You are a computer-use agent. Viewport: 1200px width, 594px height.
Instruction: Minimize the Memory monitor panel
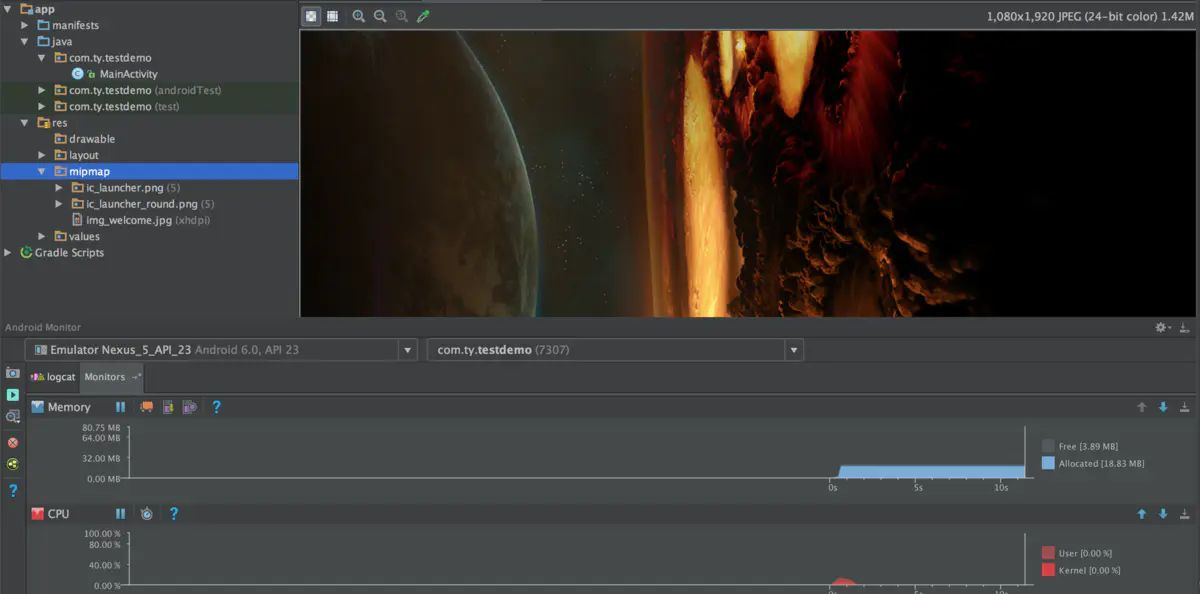click(x=1185, y=407)
